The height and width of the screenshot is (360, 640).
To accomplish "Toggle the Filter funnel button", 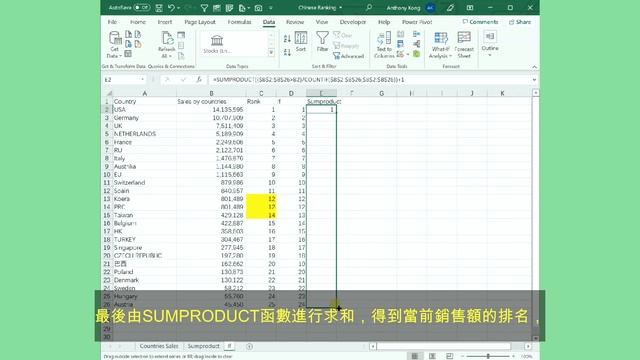I will (322, 42).
